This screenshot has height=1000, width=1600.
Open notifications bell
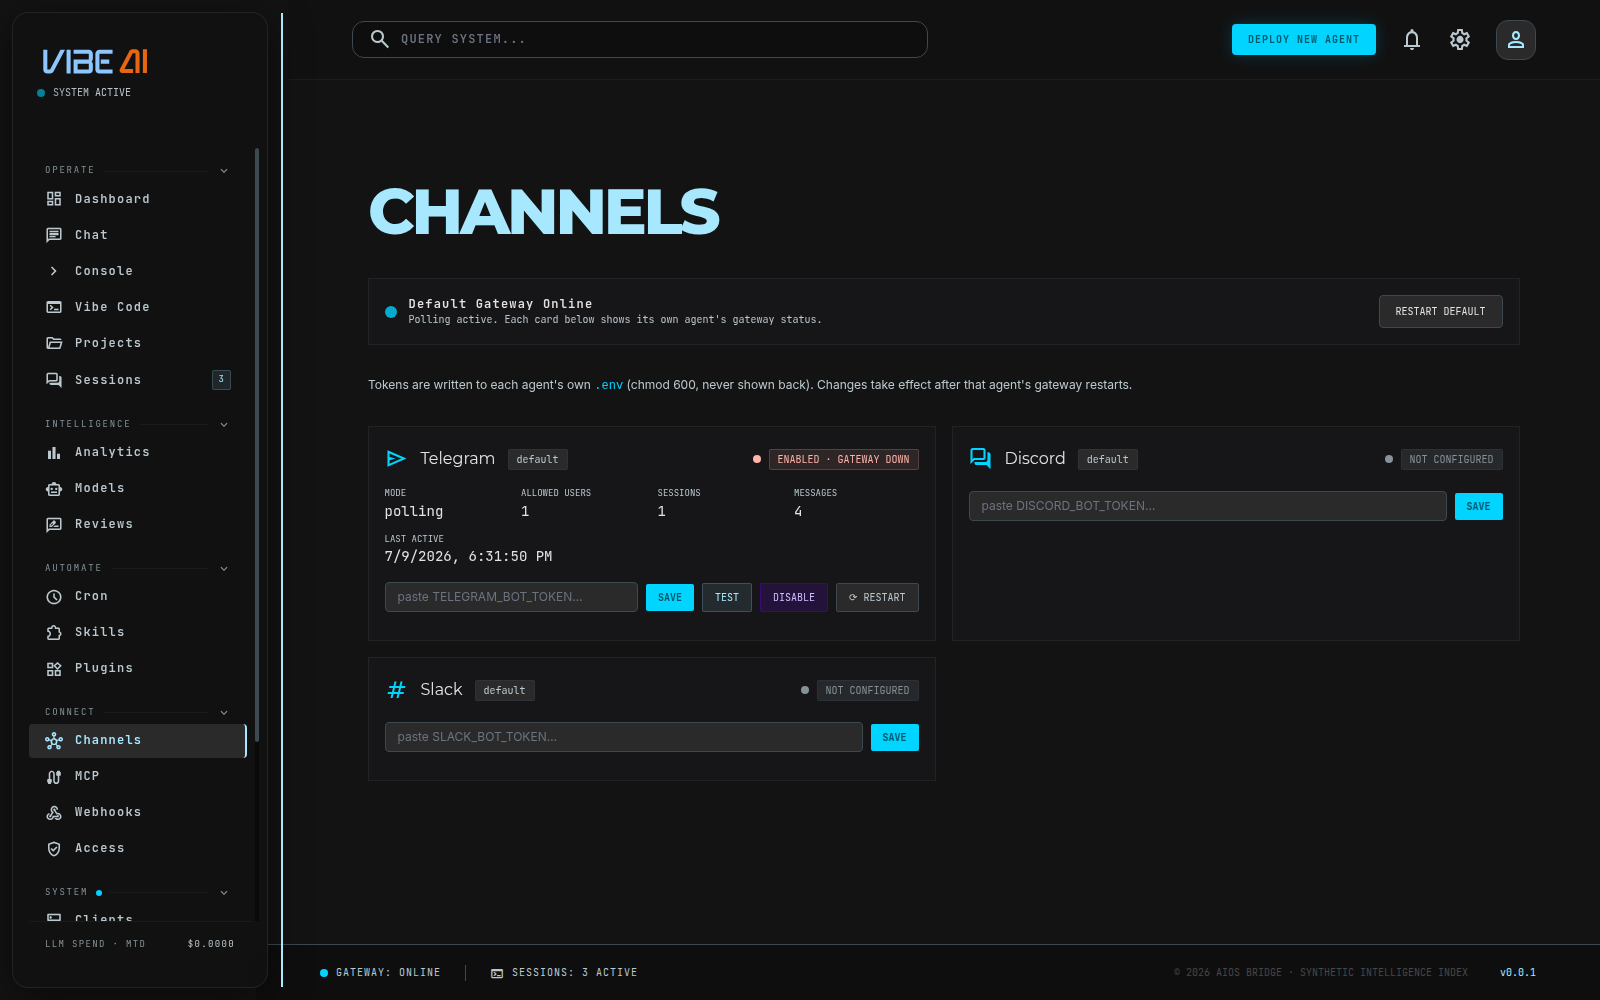tap(1412, 40)
